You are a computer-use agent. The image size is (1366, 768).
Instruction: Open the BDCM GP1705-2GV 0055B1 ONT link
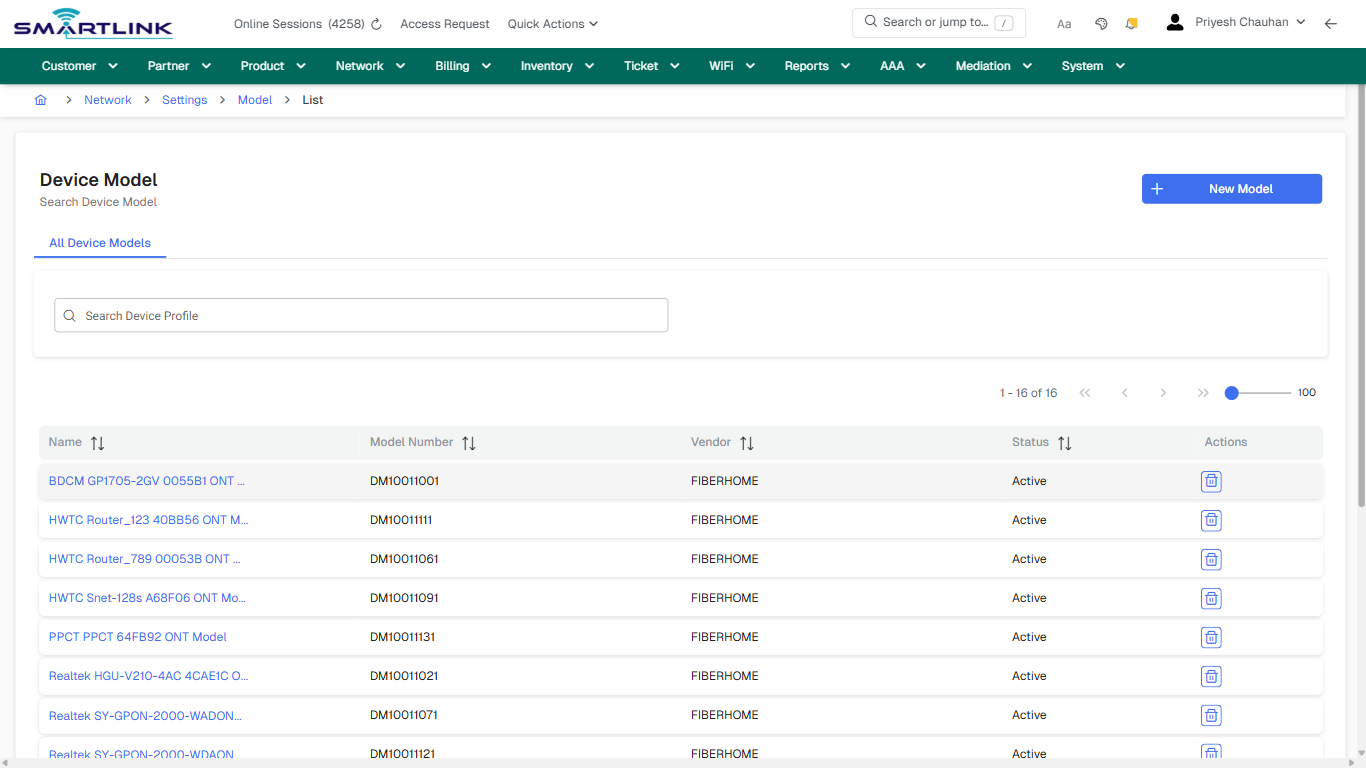(146, 481)
